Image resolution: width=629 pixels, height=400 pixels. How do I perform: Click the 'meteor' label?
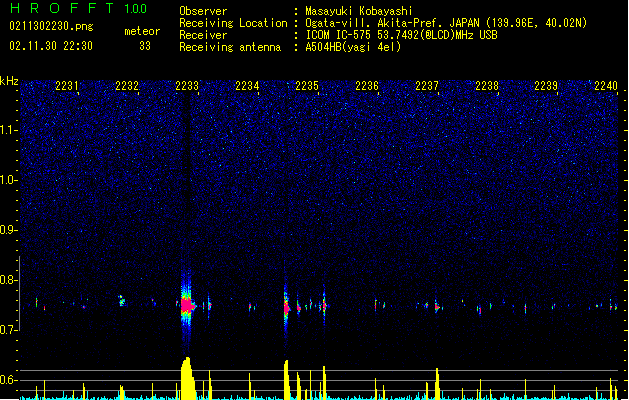click(x=142, y=31)
